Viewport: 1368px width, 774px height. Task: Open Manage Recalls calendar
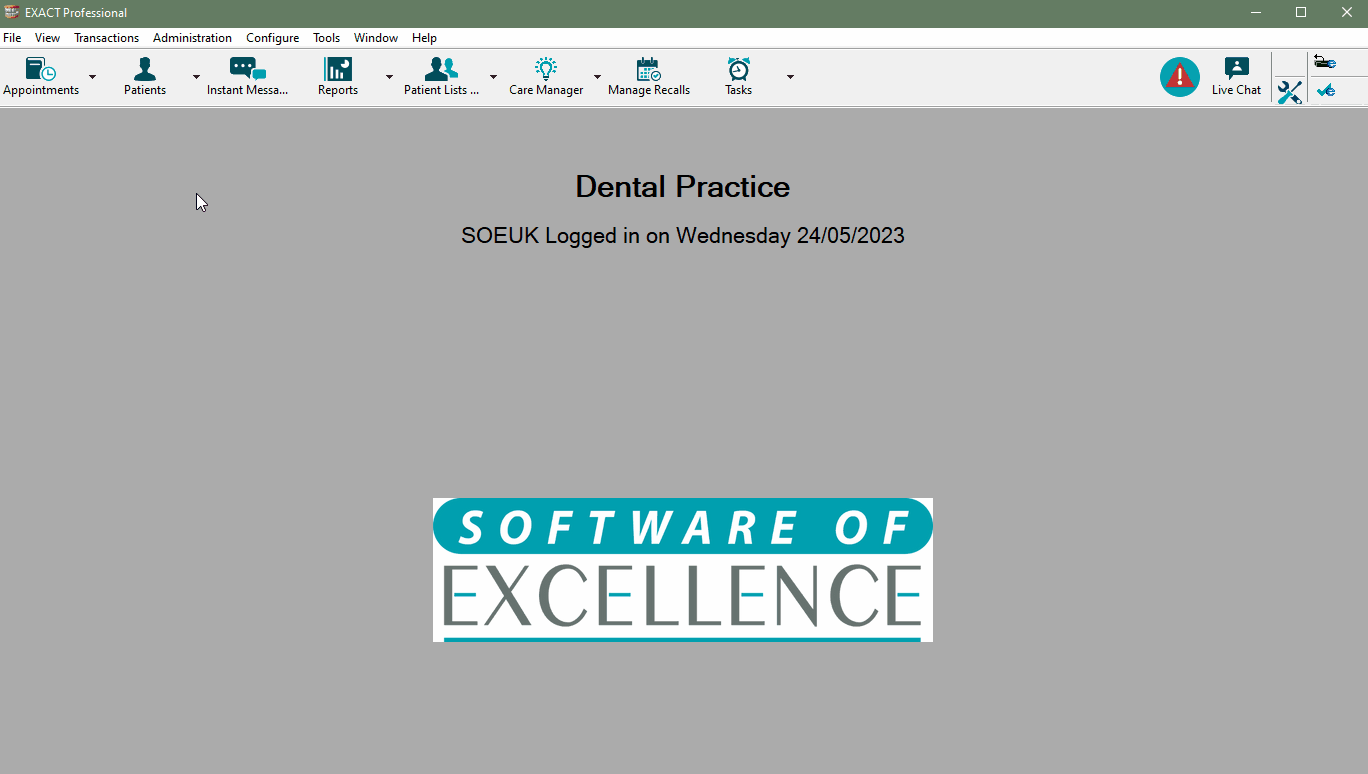point(649,77)
